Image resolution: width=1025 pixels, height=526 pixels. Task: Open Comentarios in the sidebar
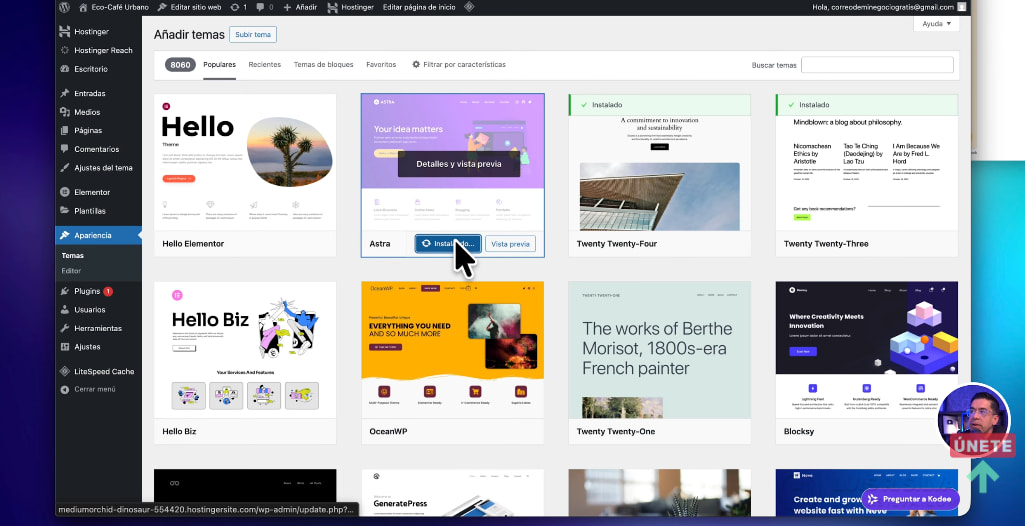pyautogui.click(x=98, y=149)
